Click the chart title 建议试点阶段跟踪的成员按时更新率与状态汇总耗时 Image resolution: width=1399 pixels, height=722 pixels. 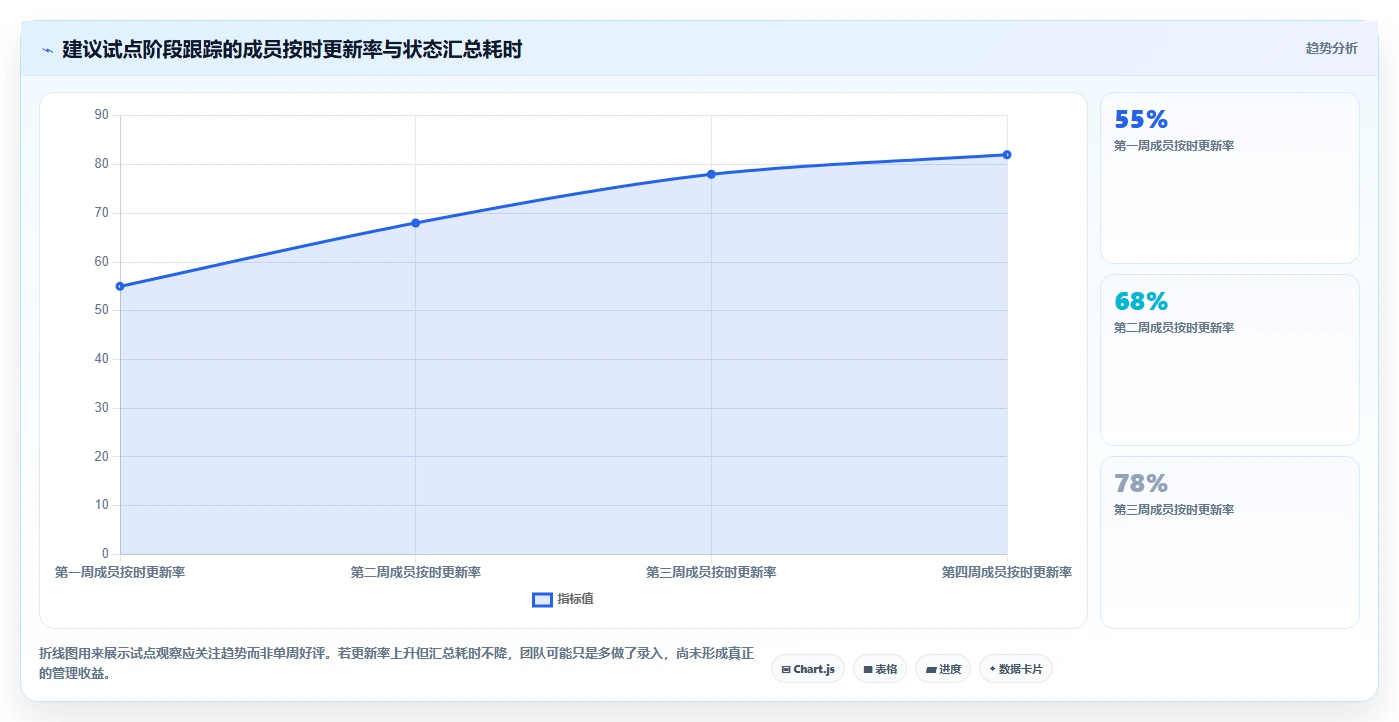click(x=292, y=49)
